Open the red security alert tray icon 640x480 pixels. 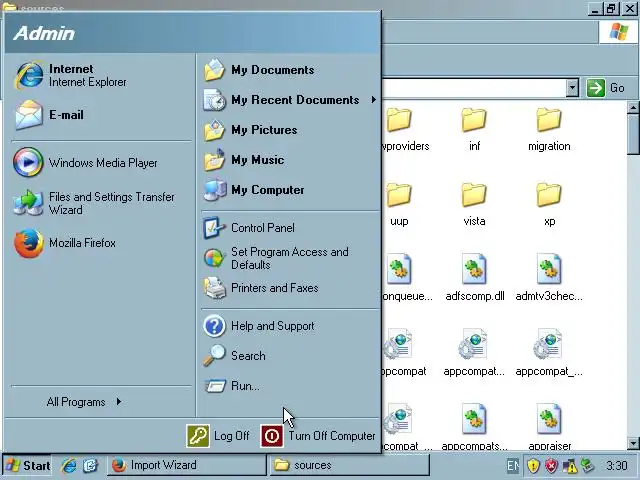point(551,466)
